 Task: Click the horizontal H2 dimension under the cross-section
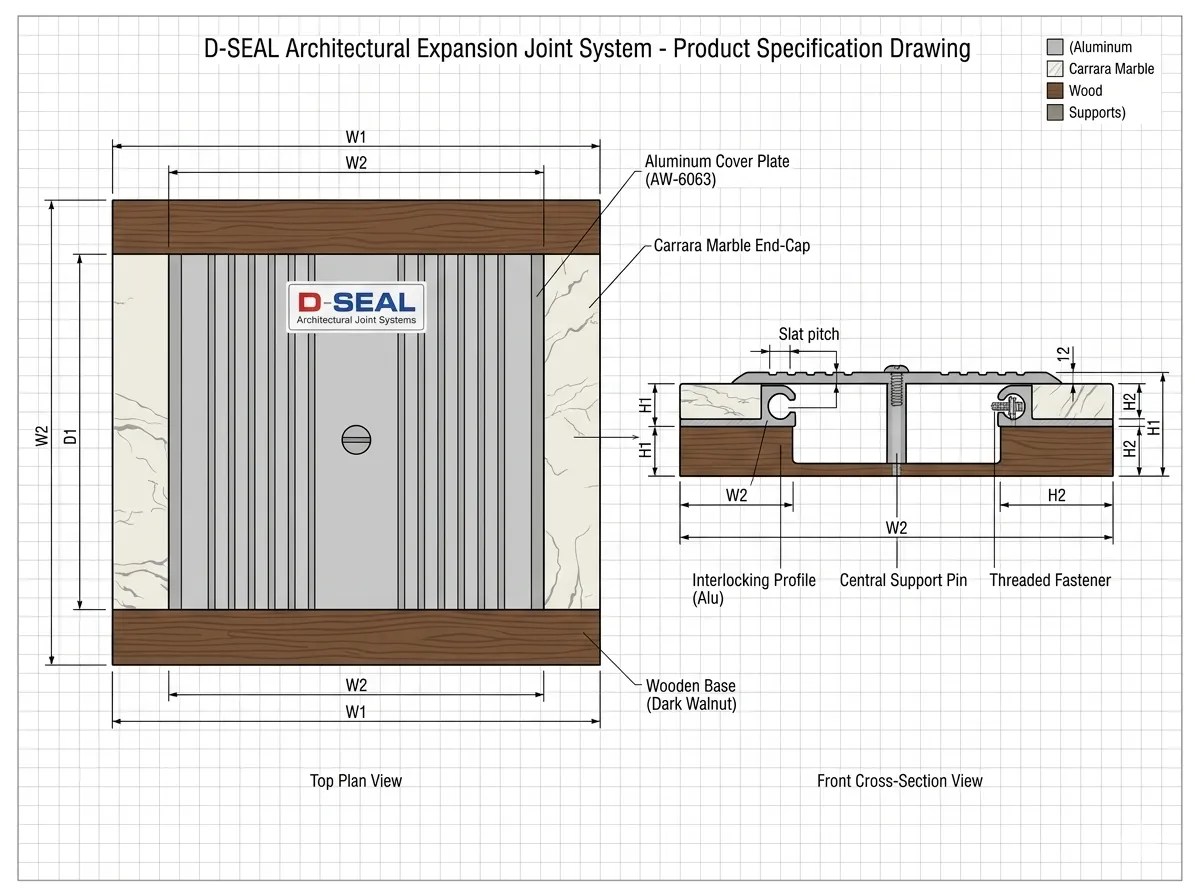pos(1056,495)
